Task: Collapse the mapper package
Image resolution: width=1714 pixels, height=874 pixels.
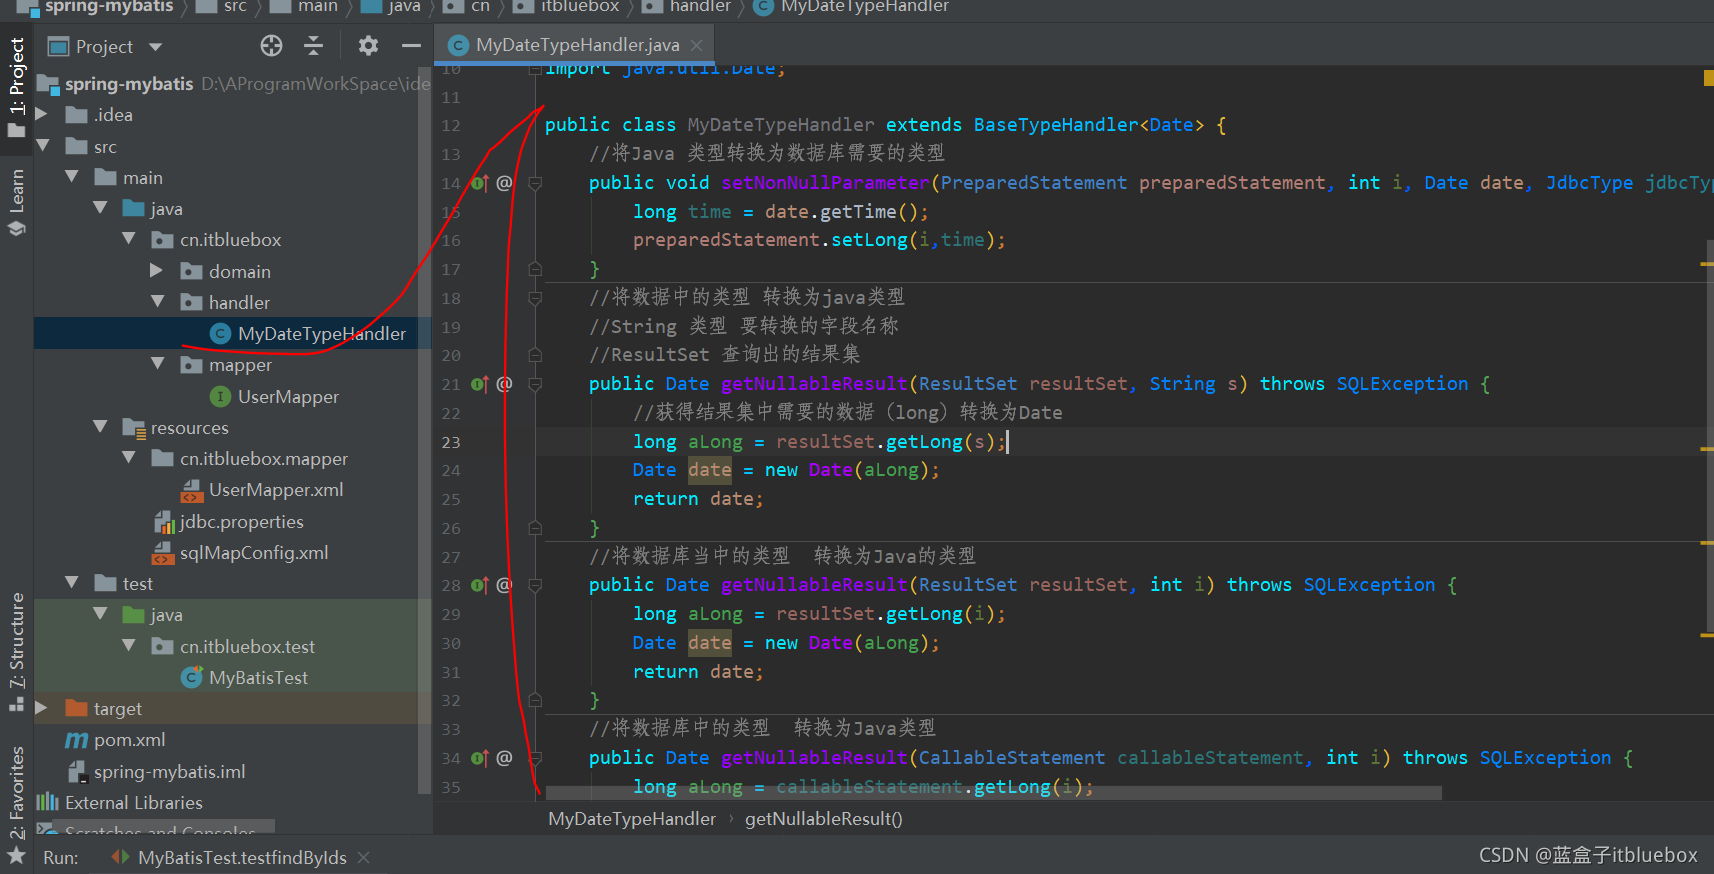Action: 158,364
